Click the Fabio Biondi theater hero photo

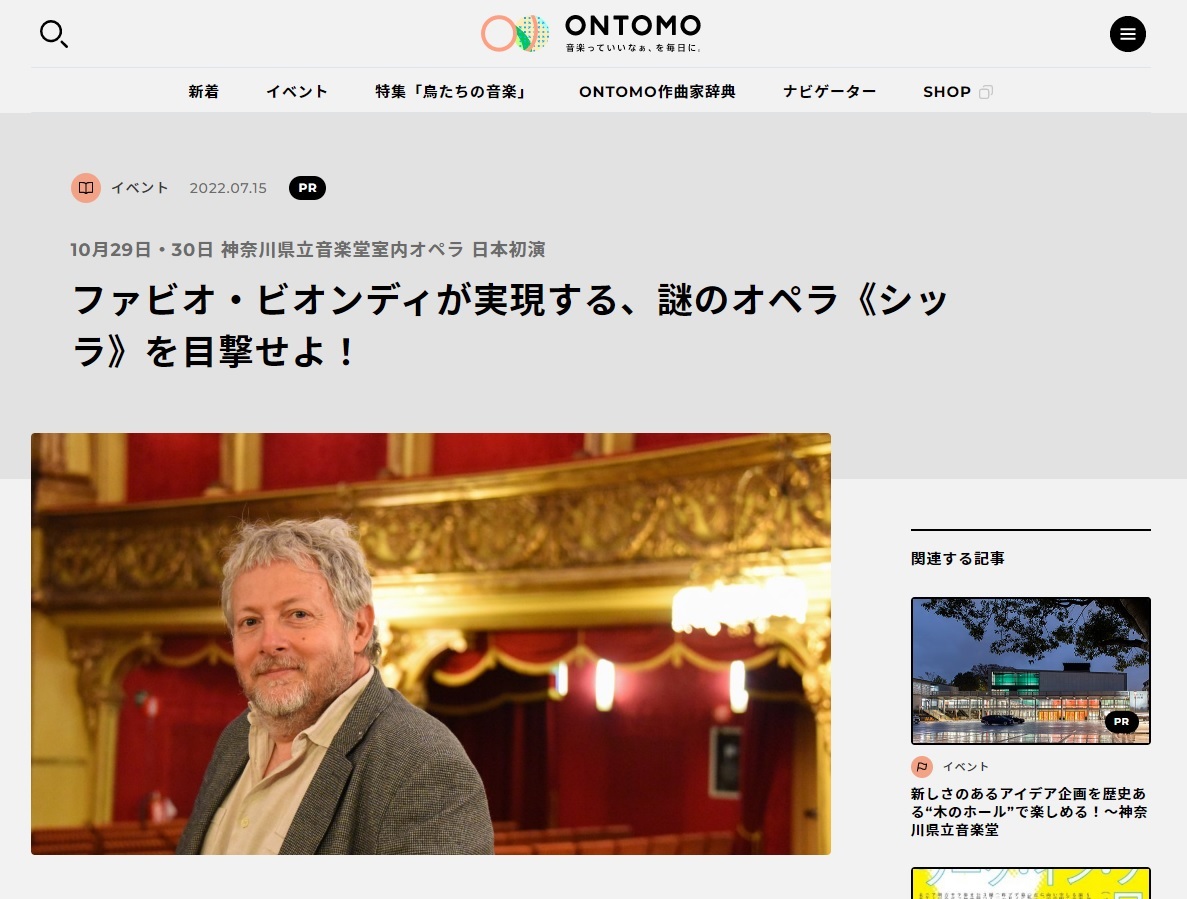tap(431, 644)
